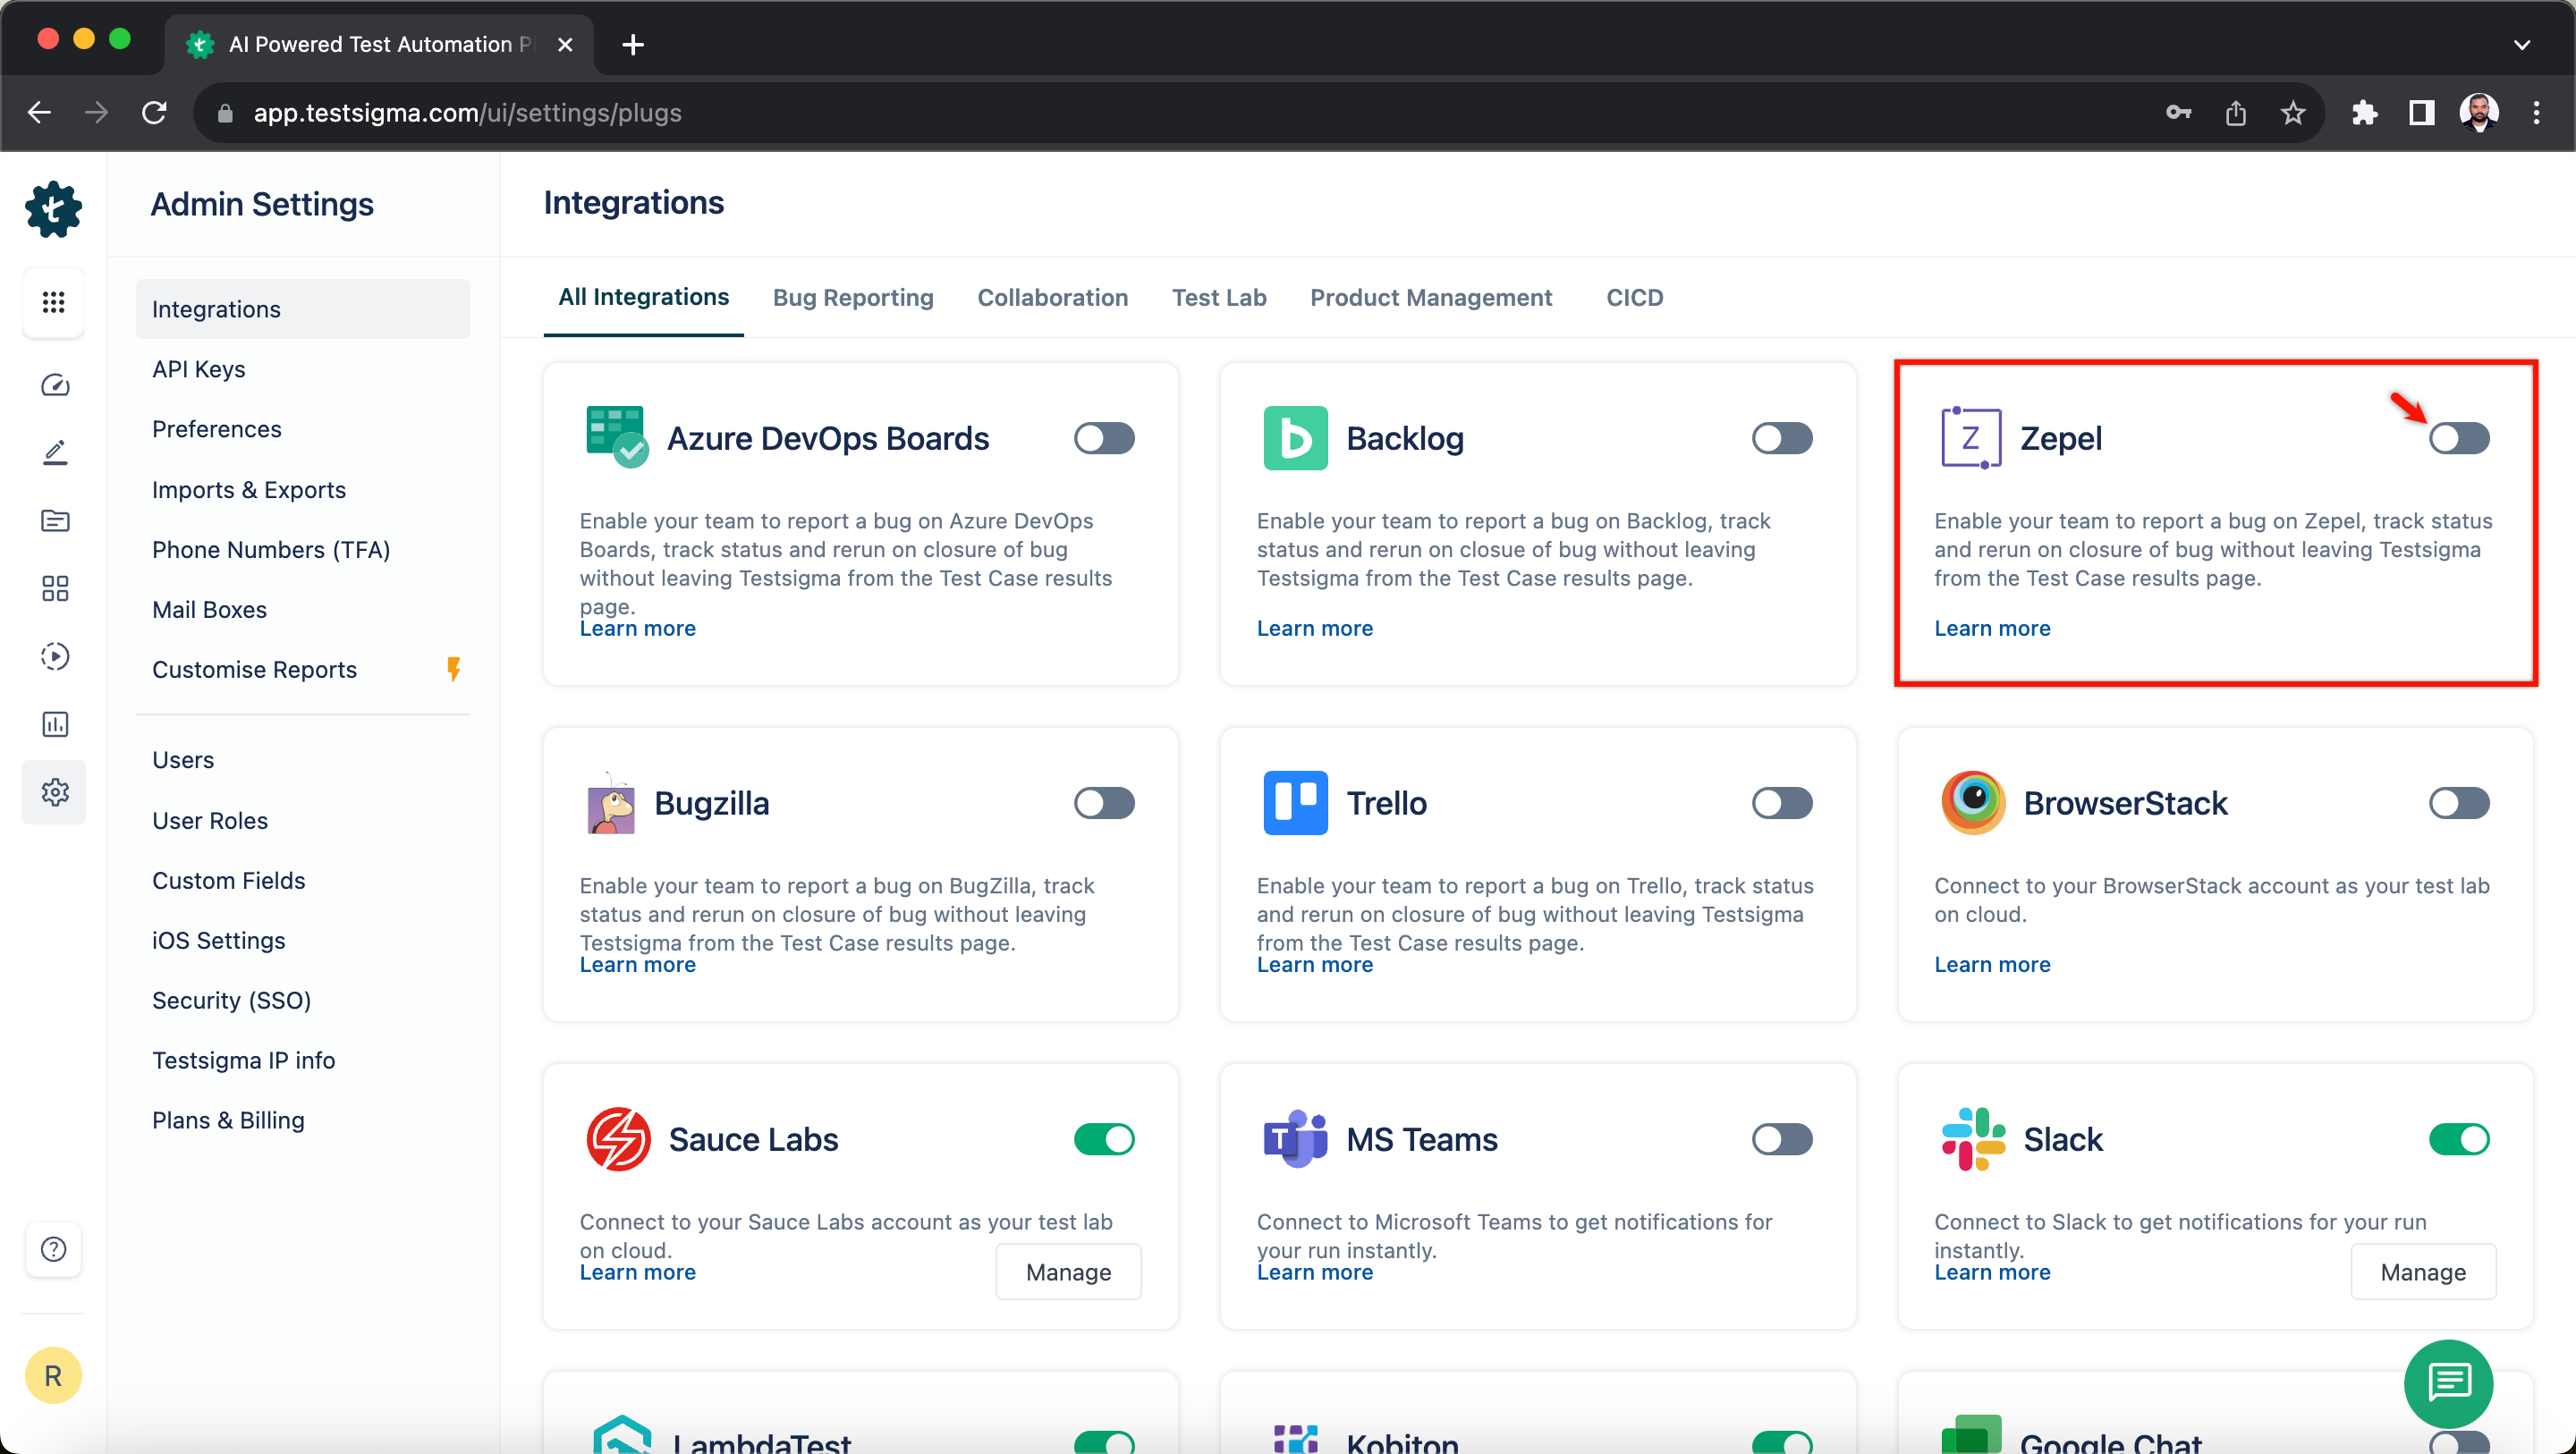The width and height of the screenshot is (2576, 1454).
Task: Click the Testsigma logo icon
Action: click(x=53, y=208)
